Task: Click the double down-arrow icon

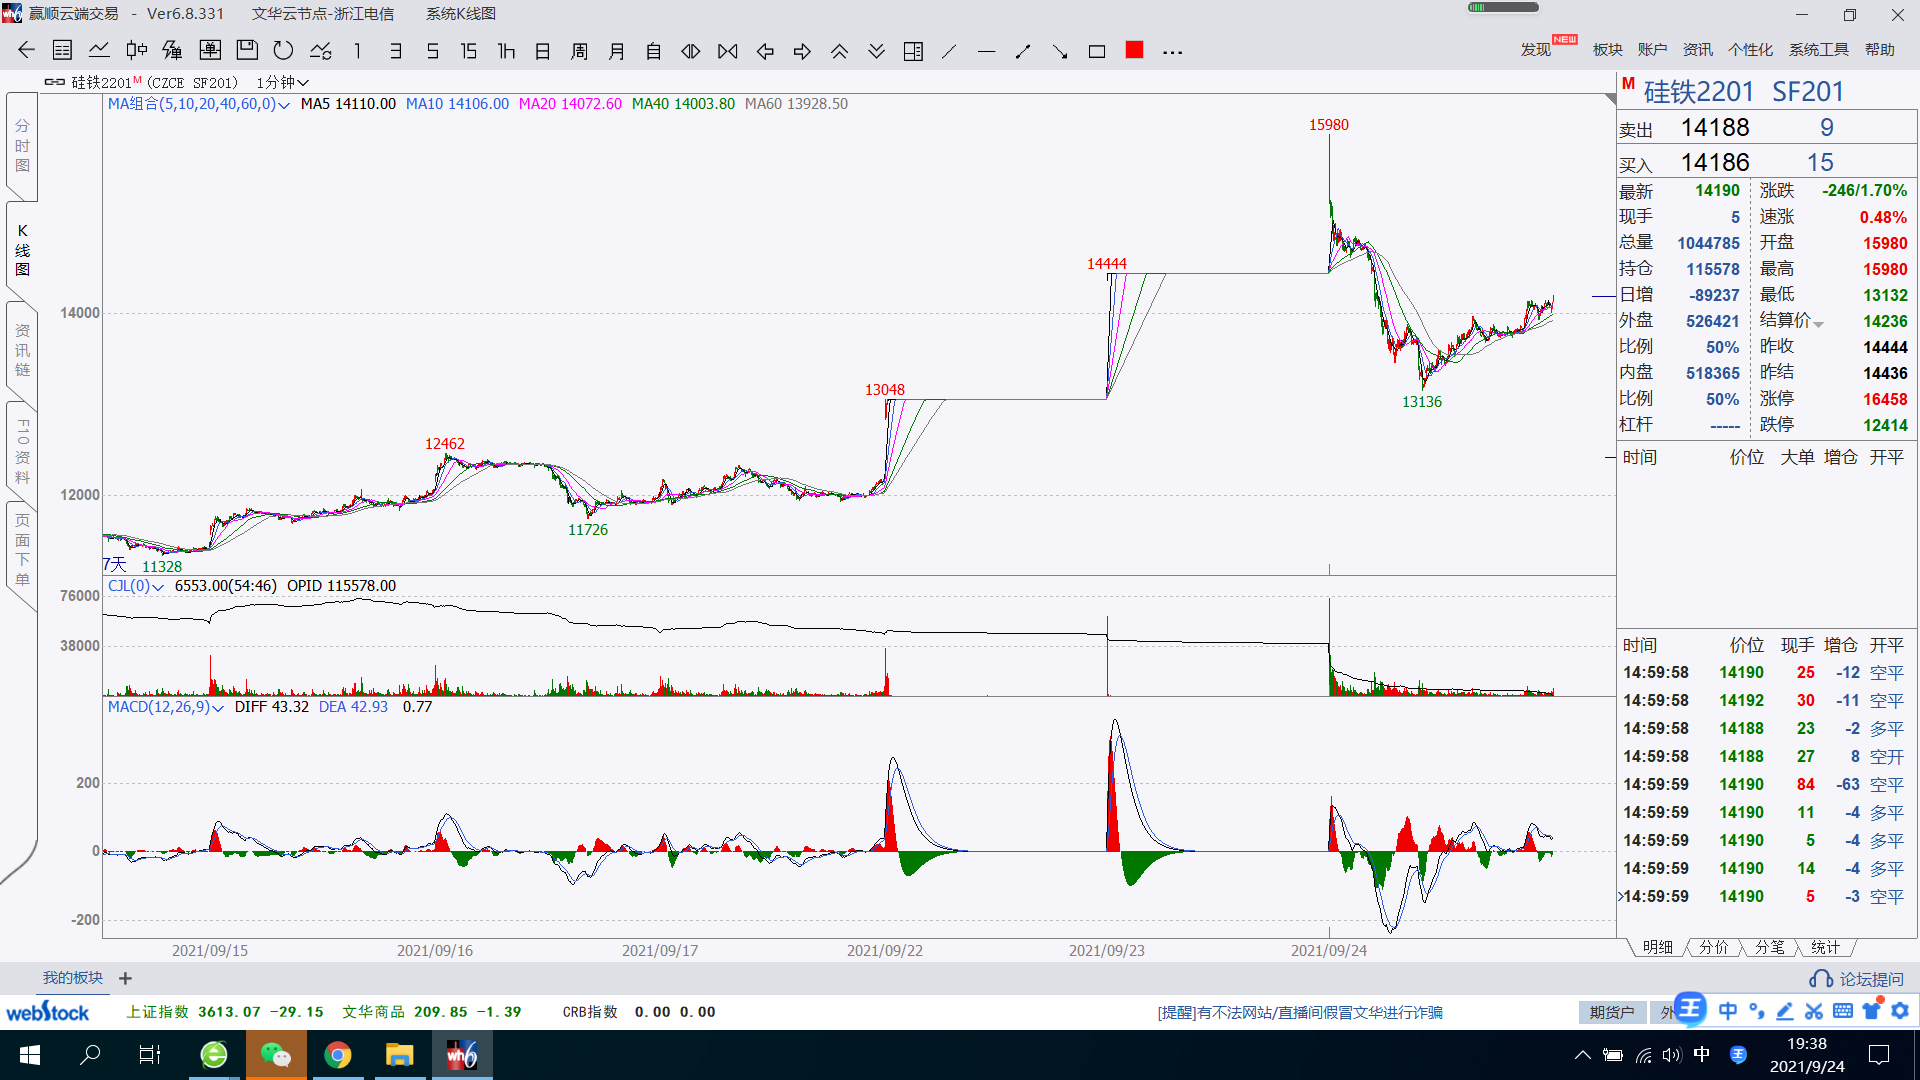Action: [x=876, y=51]
